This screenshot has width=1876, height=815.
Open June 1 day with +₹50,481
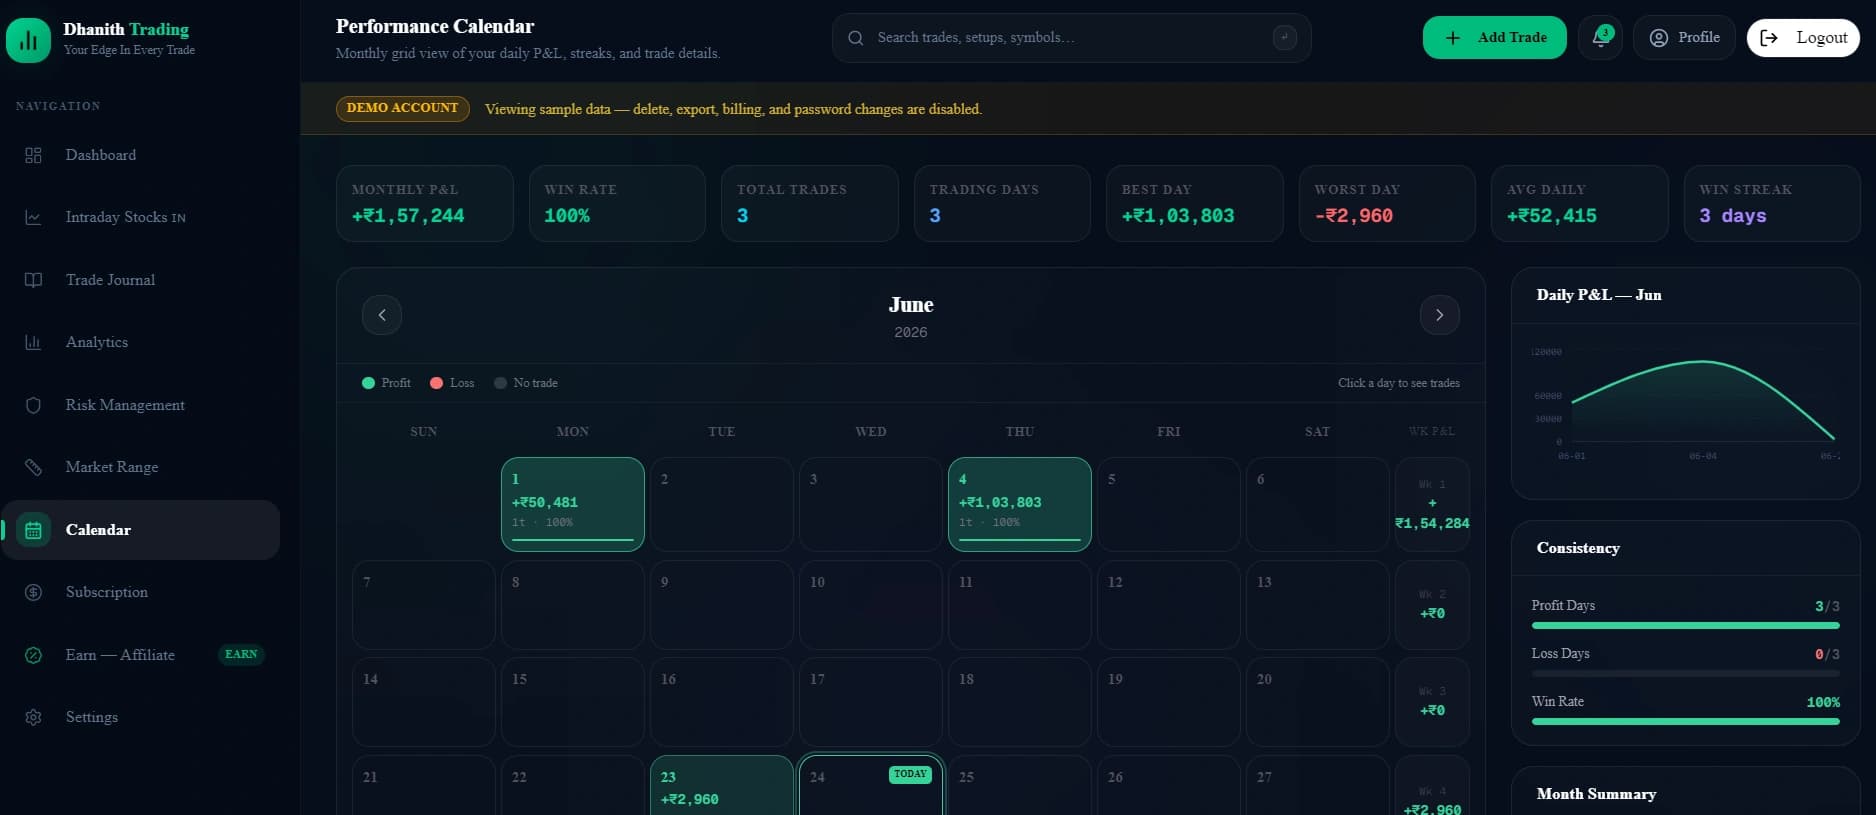coord(572,504)
